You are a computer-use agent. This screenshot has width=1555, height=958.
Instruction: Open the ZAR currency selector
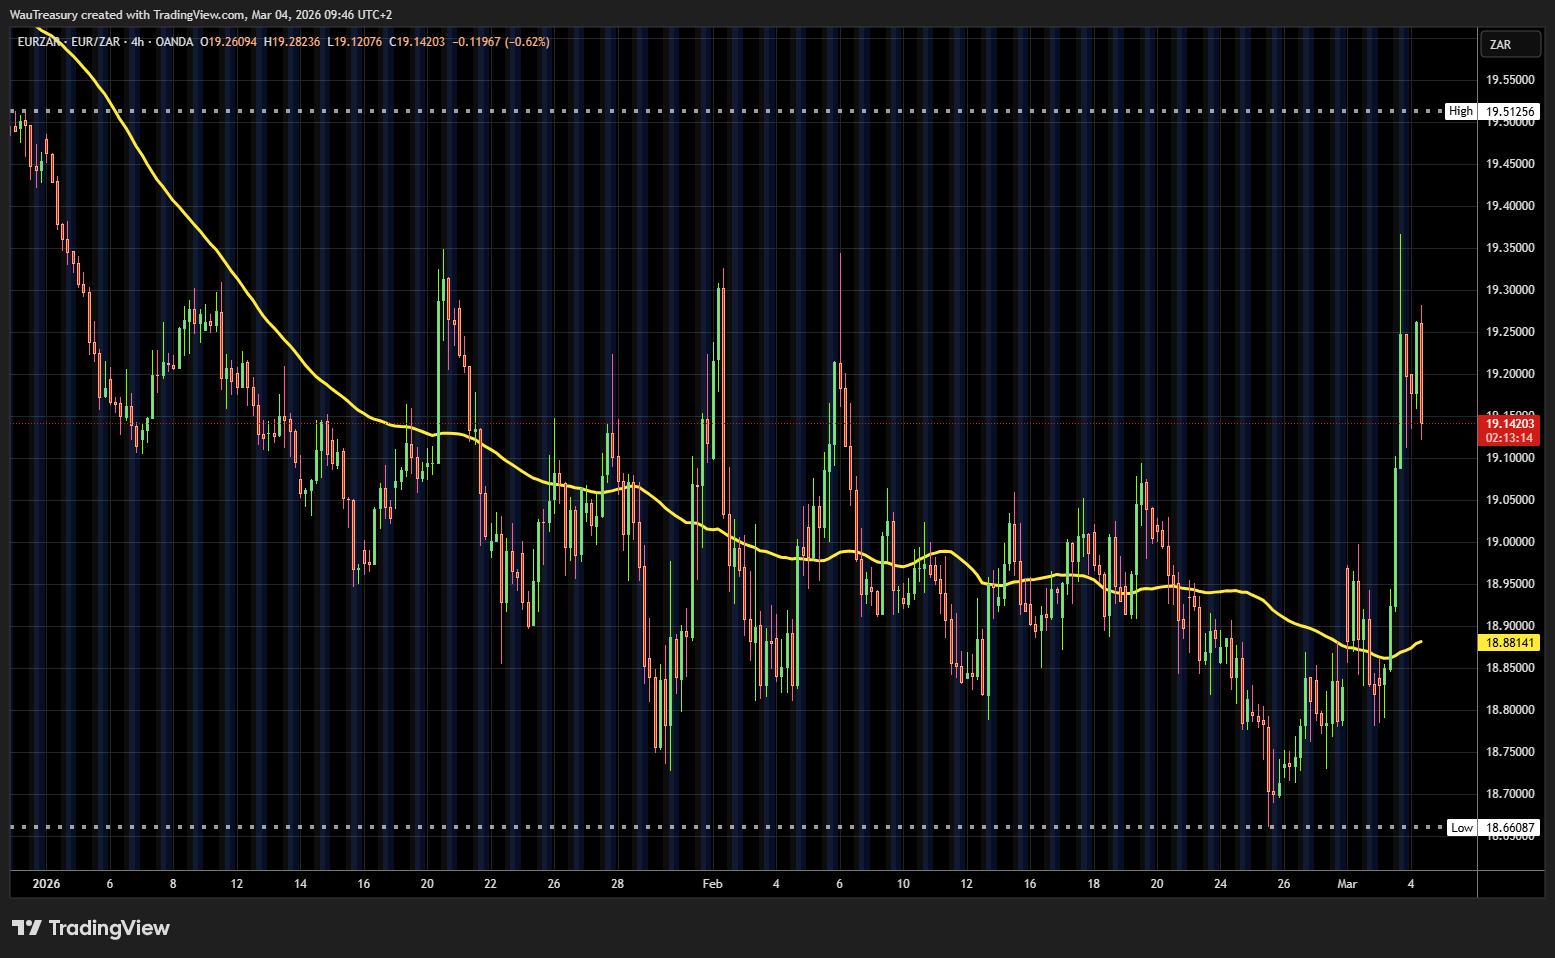point(1511,45)
